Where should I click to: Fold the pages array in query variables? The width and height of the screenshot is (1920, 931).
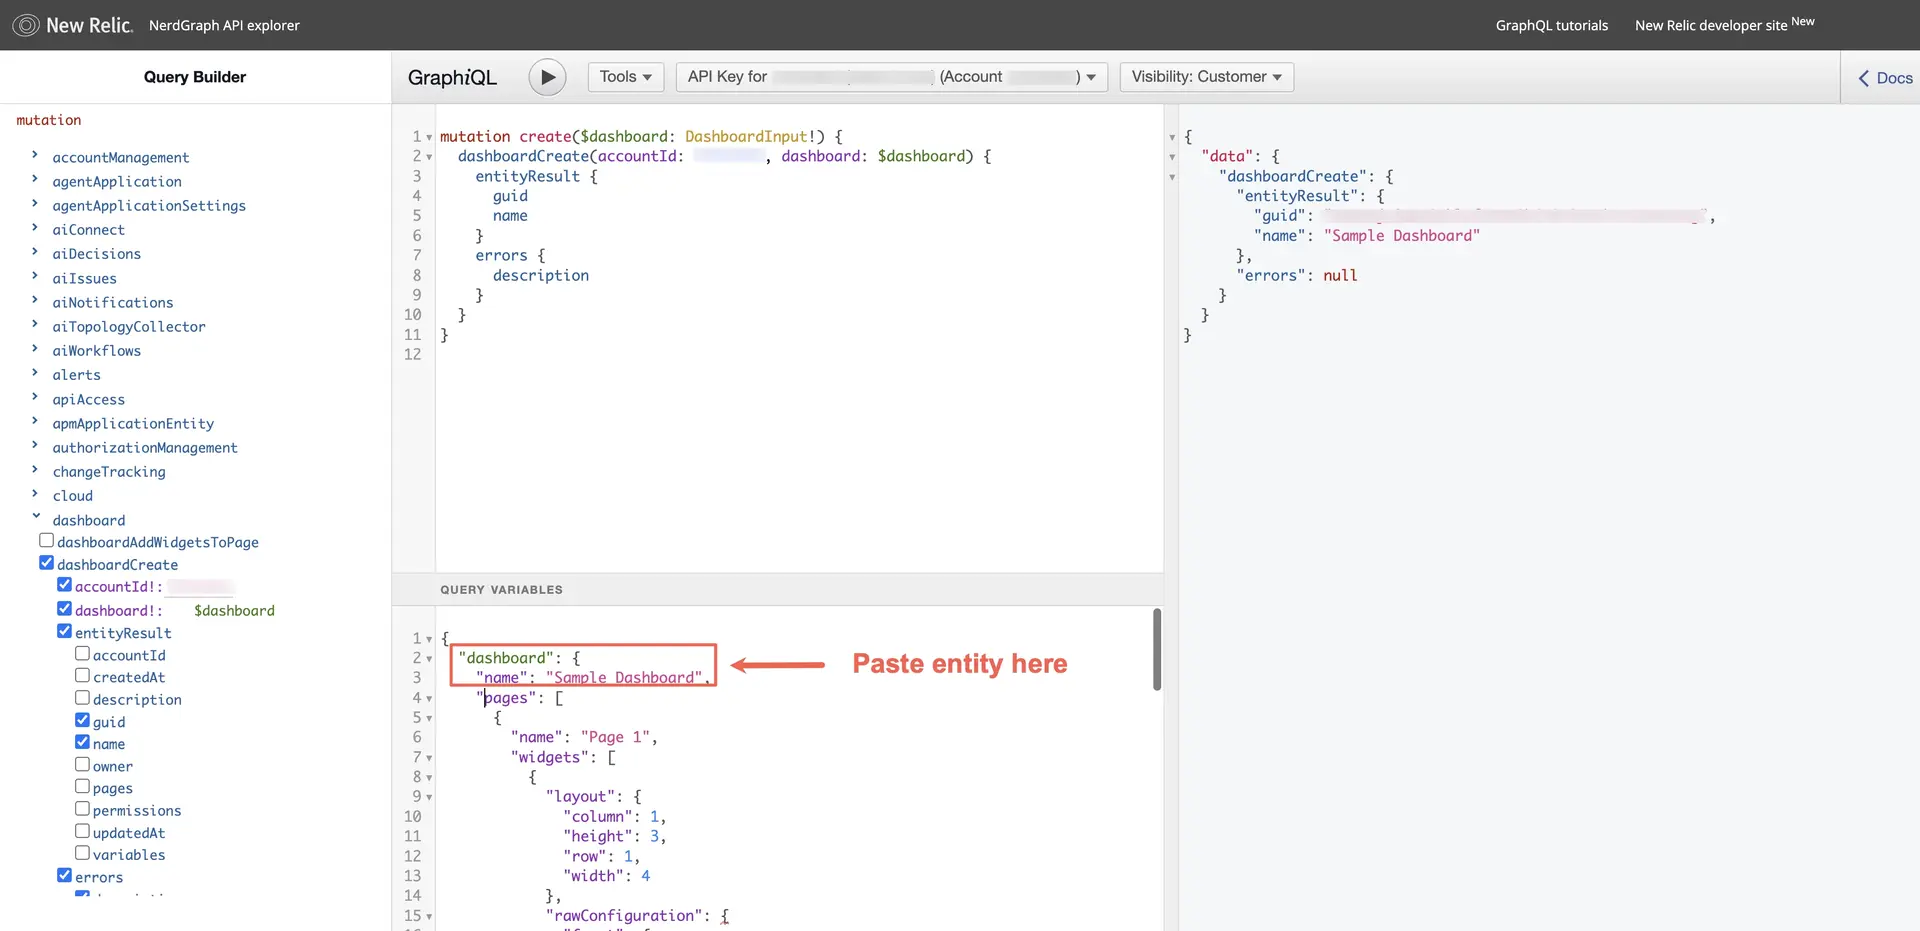(429, 699)
